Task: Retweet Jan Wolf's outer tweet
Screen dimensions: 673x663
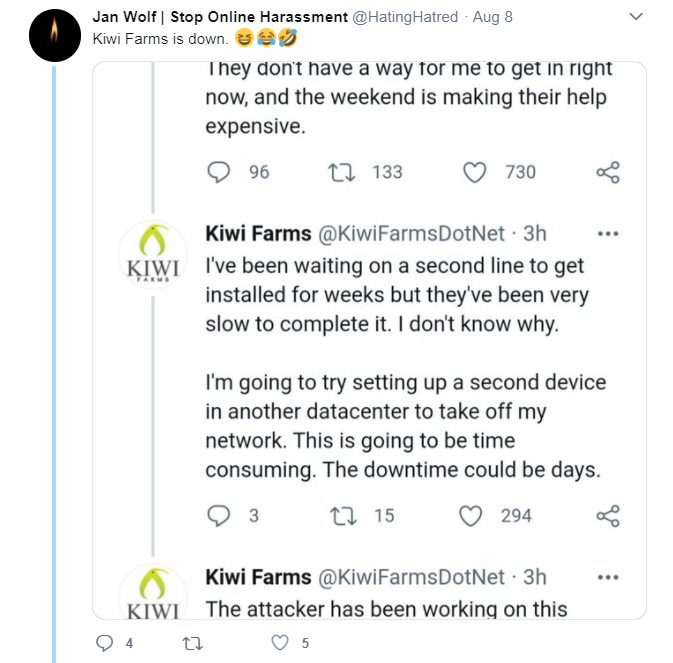Action: (188, 643)
